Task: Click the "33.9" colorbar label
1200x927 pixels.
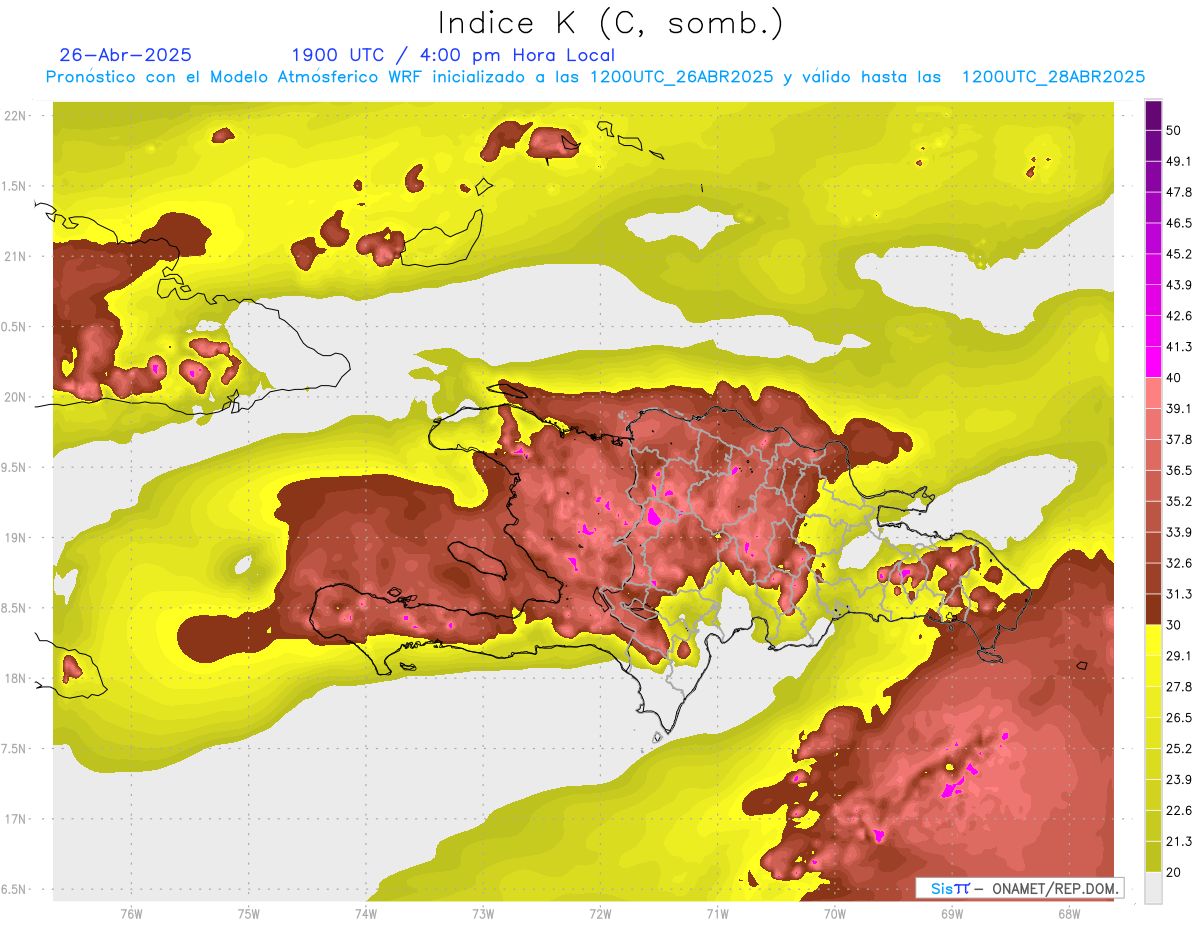Action: [1179, 532]
